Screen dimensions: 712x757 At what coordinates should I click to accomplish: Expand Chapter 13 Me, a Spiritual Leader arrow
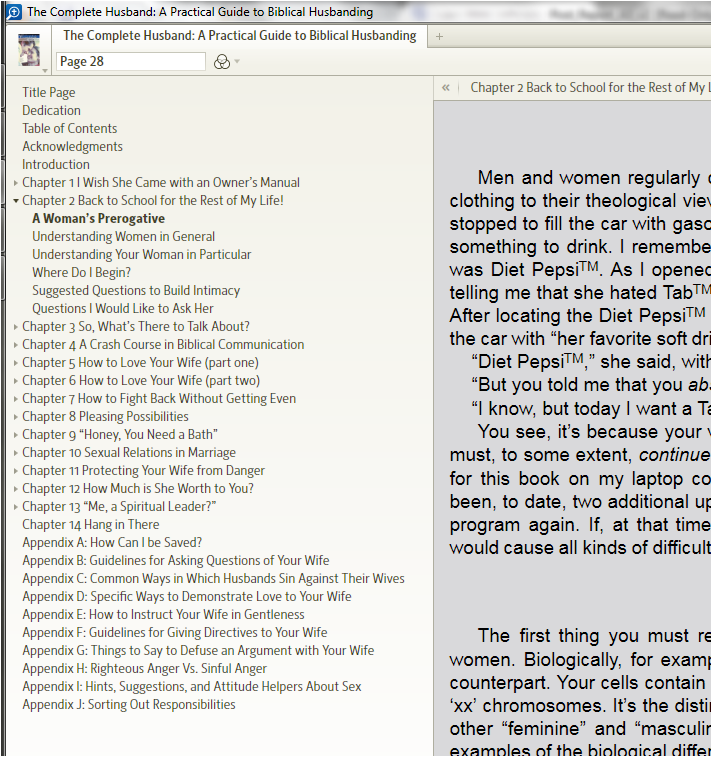16,507
